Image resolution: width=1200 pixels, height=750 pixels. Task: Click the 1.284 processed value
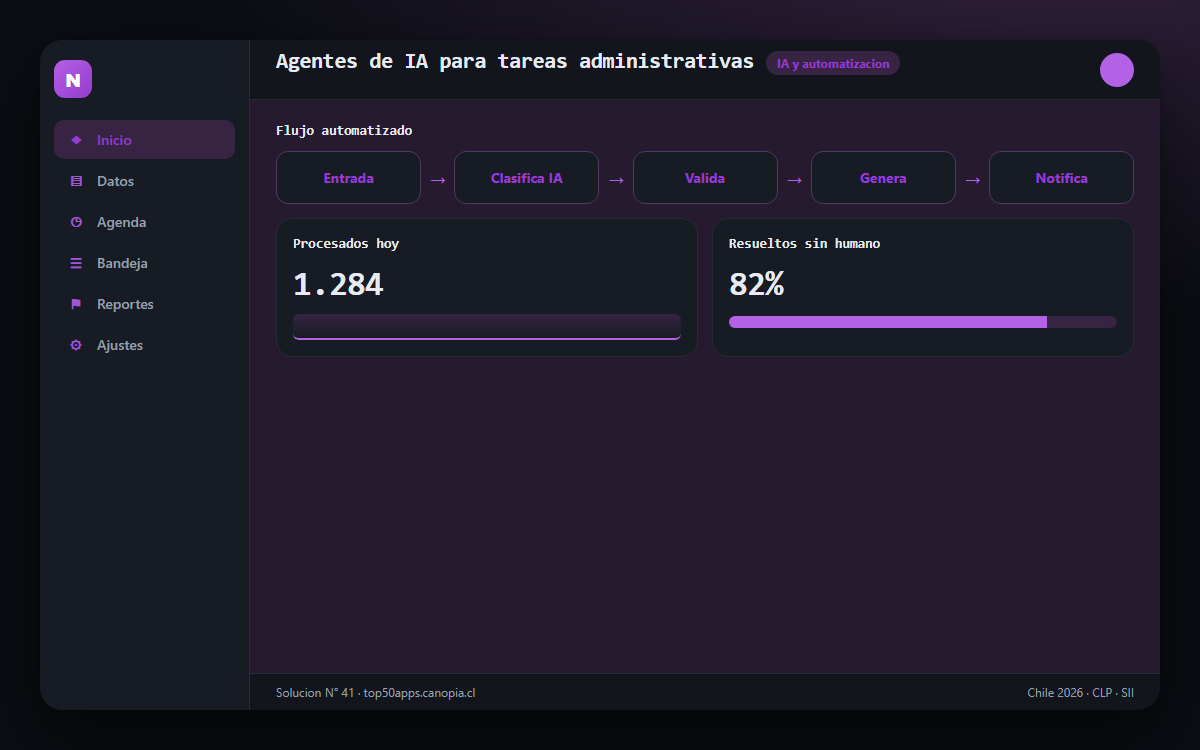coord(338,285)
